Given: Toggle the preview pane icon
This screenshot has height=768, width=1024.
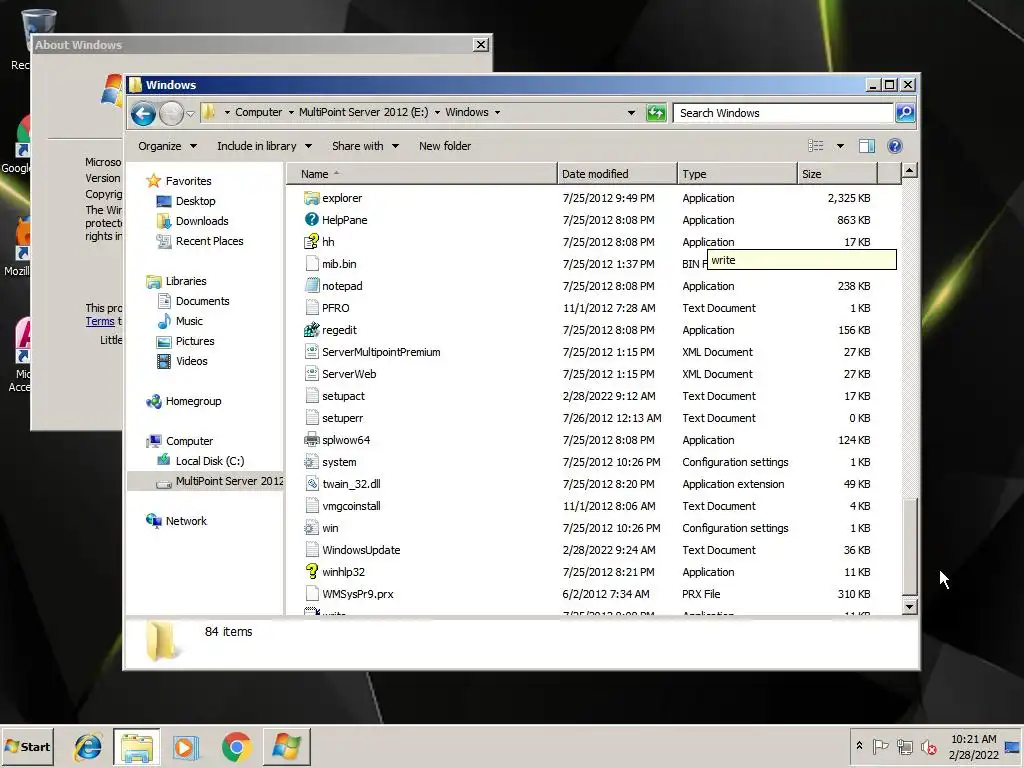Looking at the screenshot, I should [x=867, y=146].
